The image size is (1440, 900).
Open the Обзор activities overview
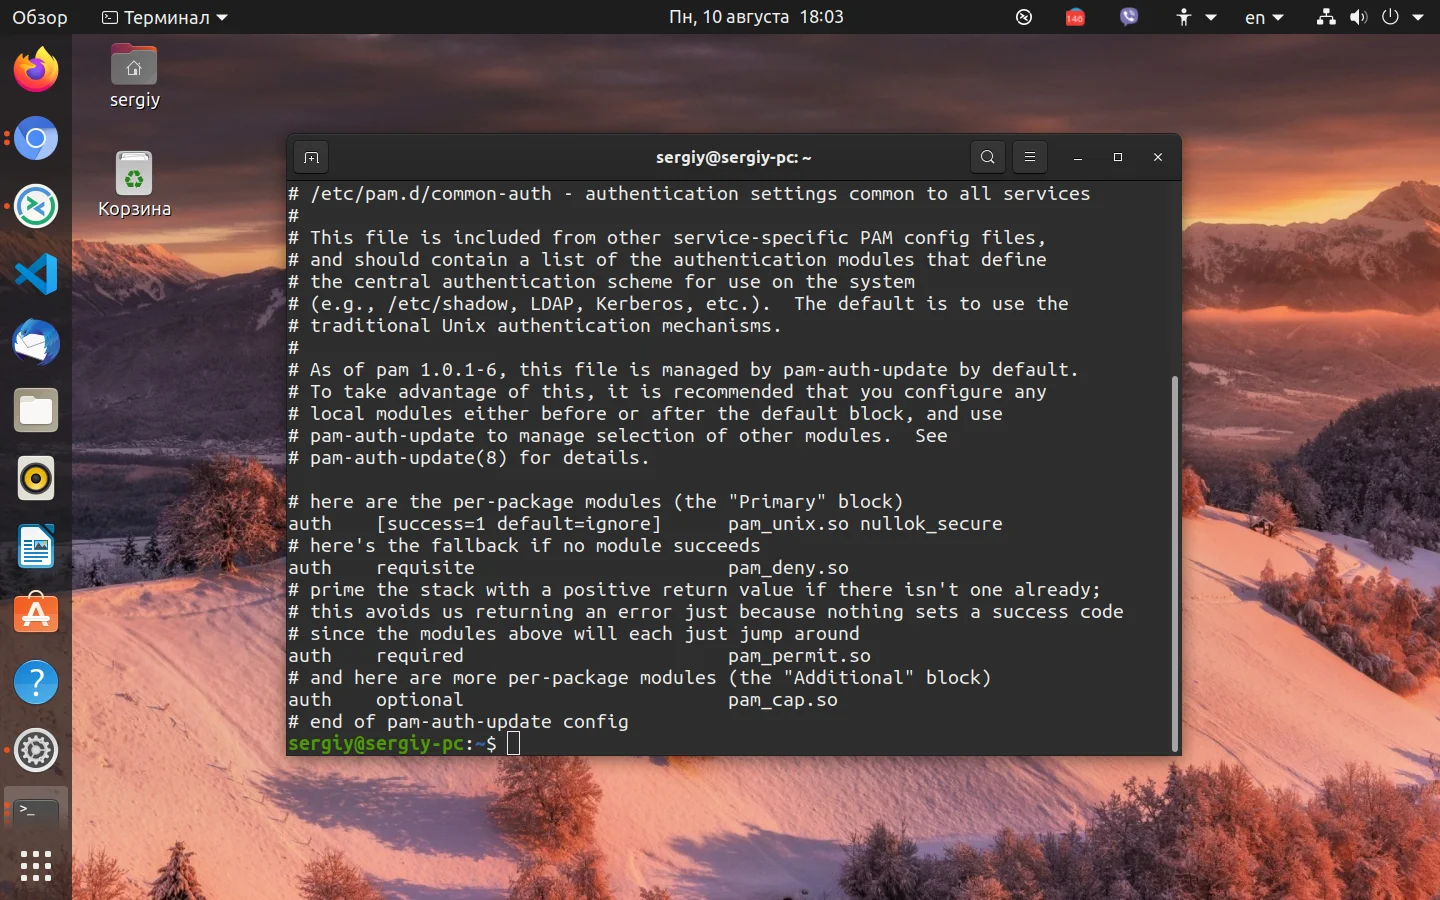pyautogui.click(x=40, y=17)
